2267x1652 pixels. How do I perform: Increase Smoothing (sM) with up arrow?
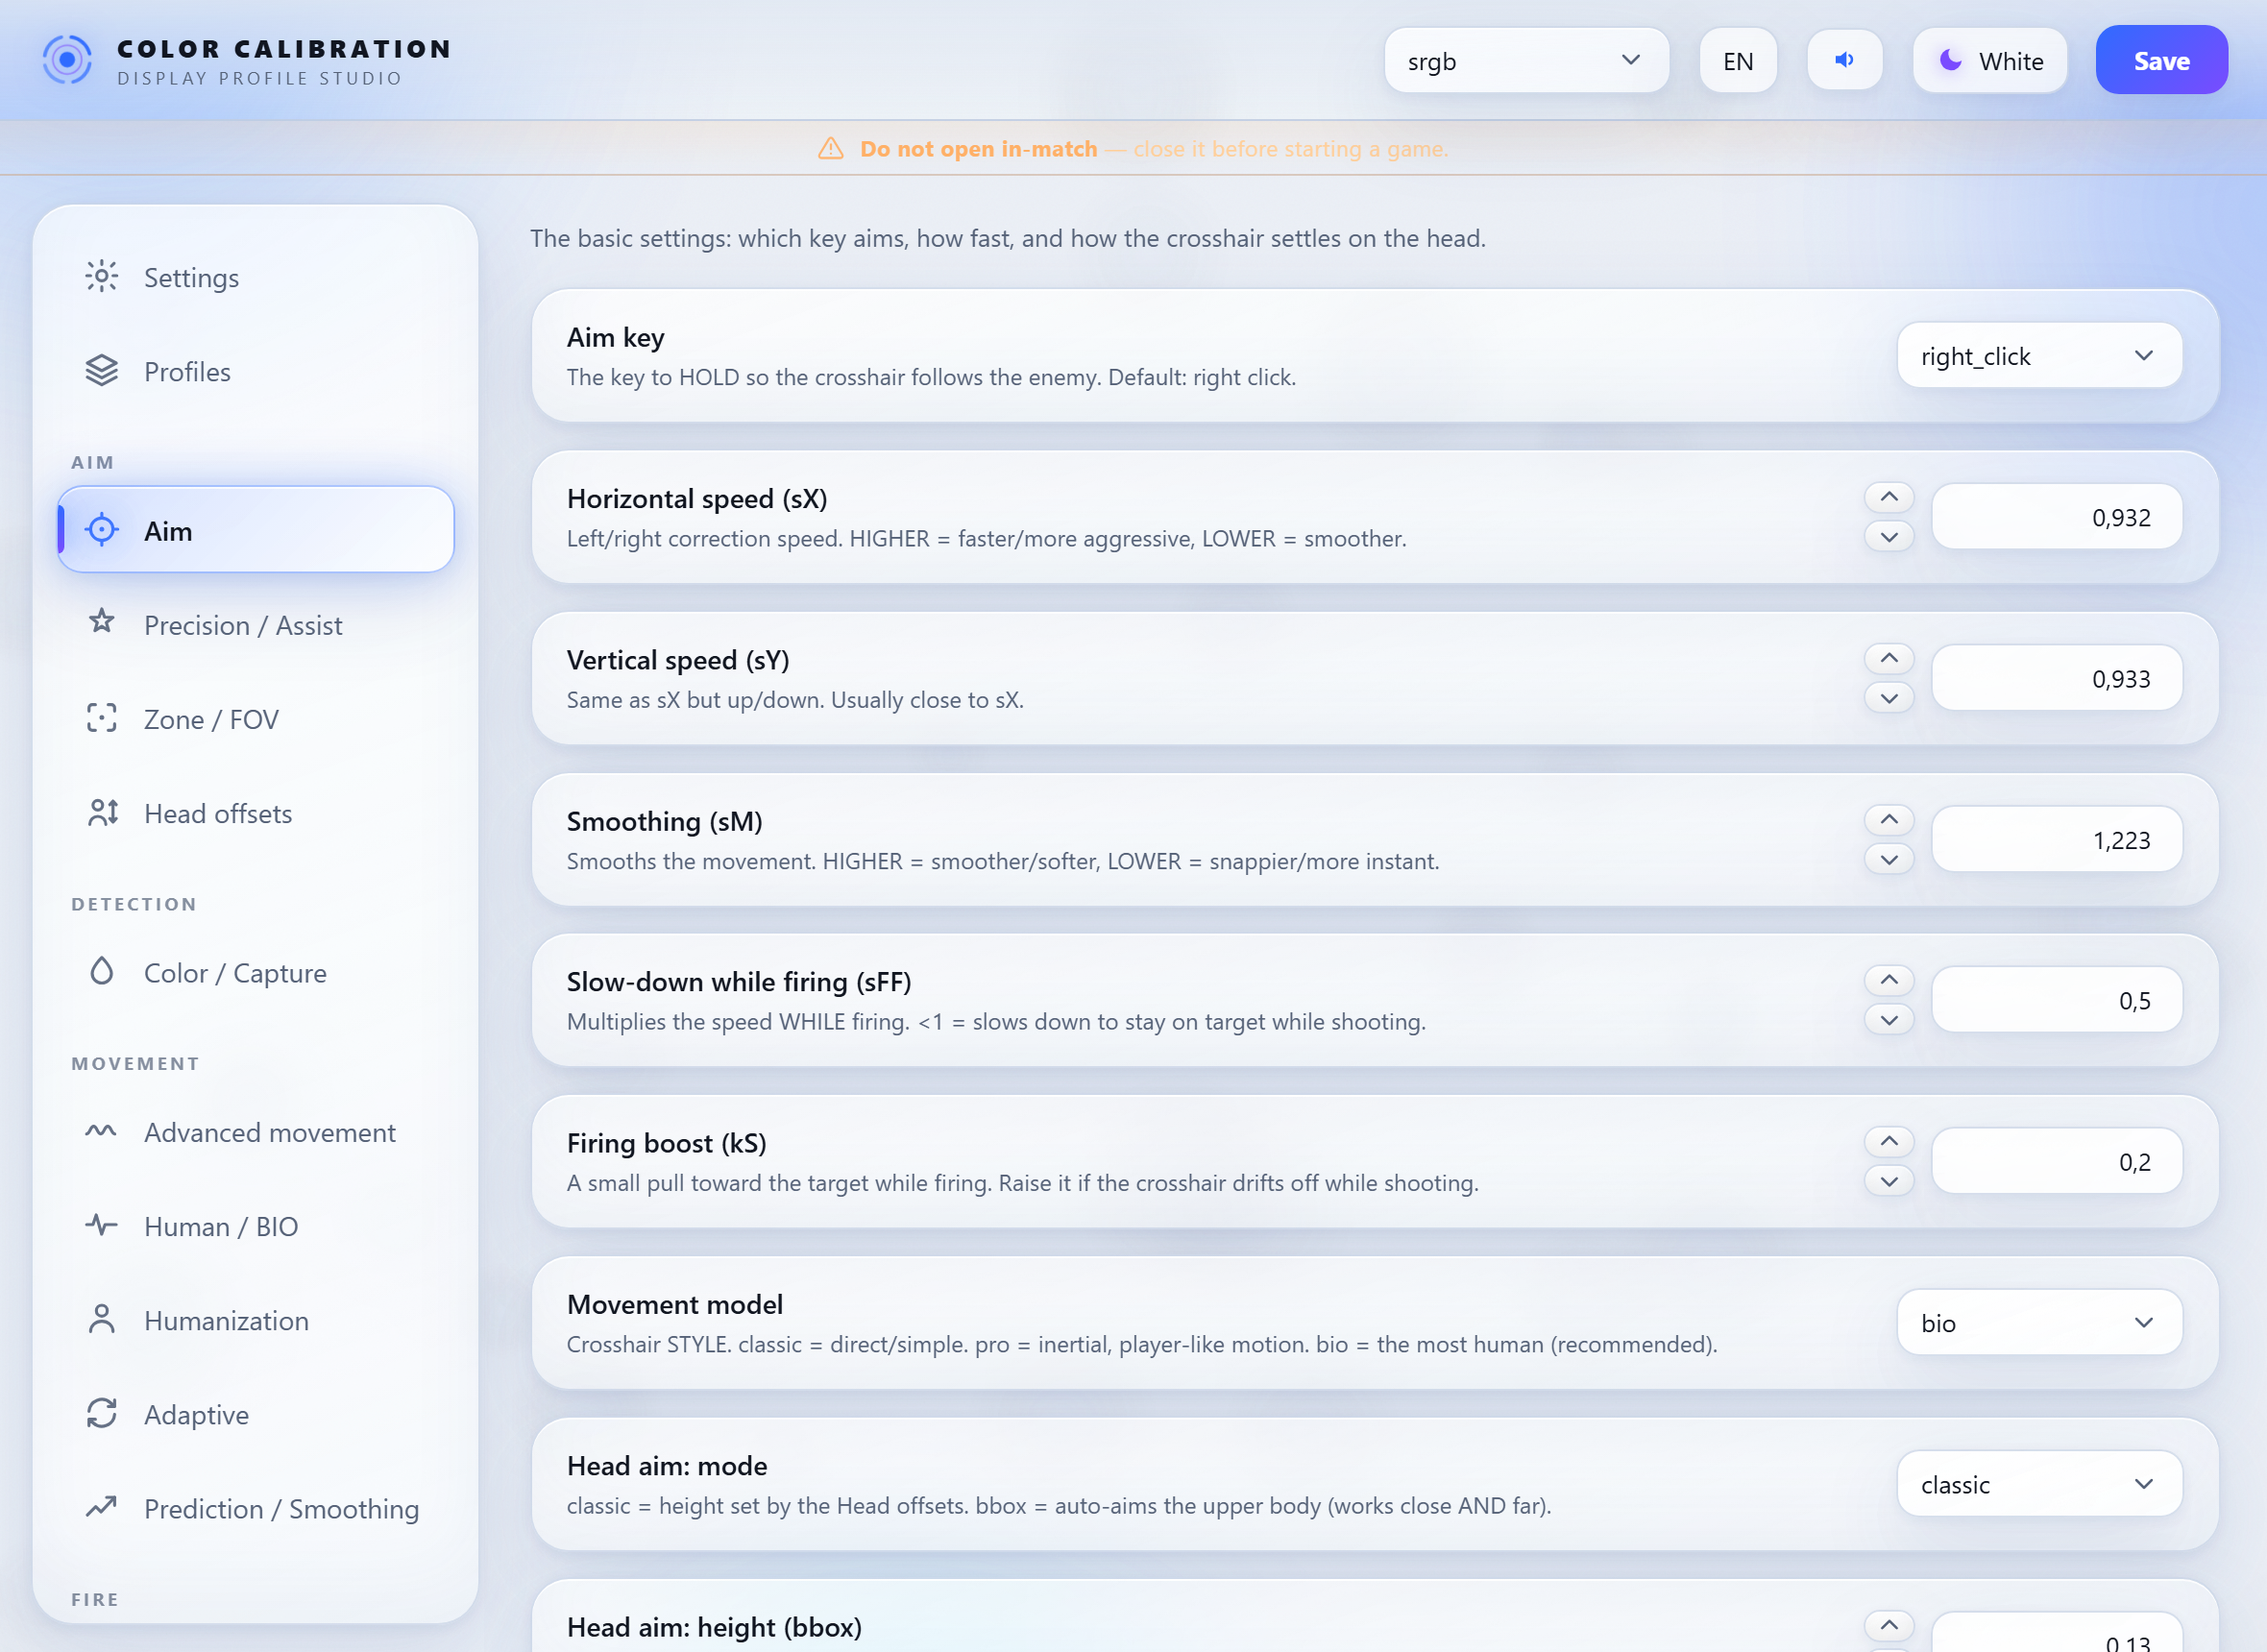pyautogui.click(x=1889, y=820)
